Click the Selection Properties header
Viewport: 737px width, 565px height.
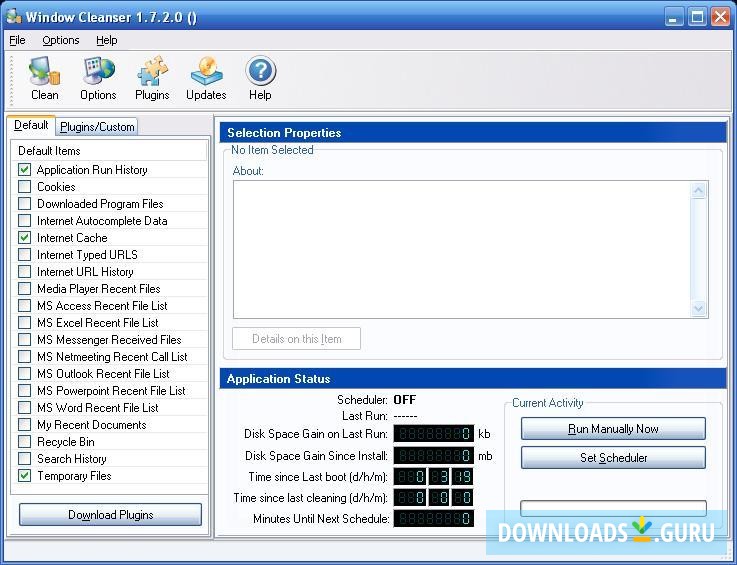click(473, 133)
